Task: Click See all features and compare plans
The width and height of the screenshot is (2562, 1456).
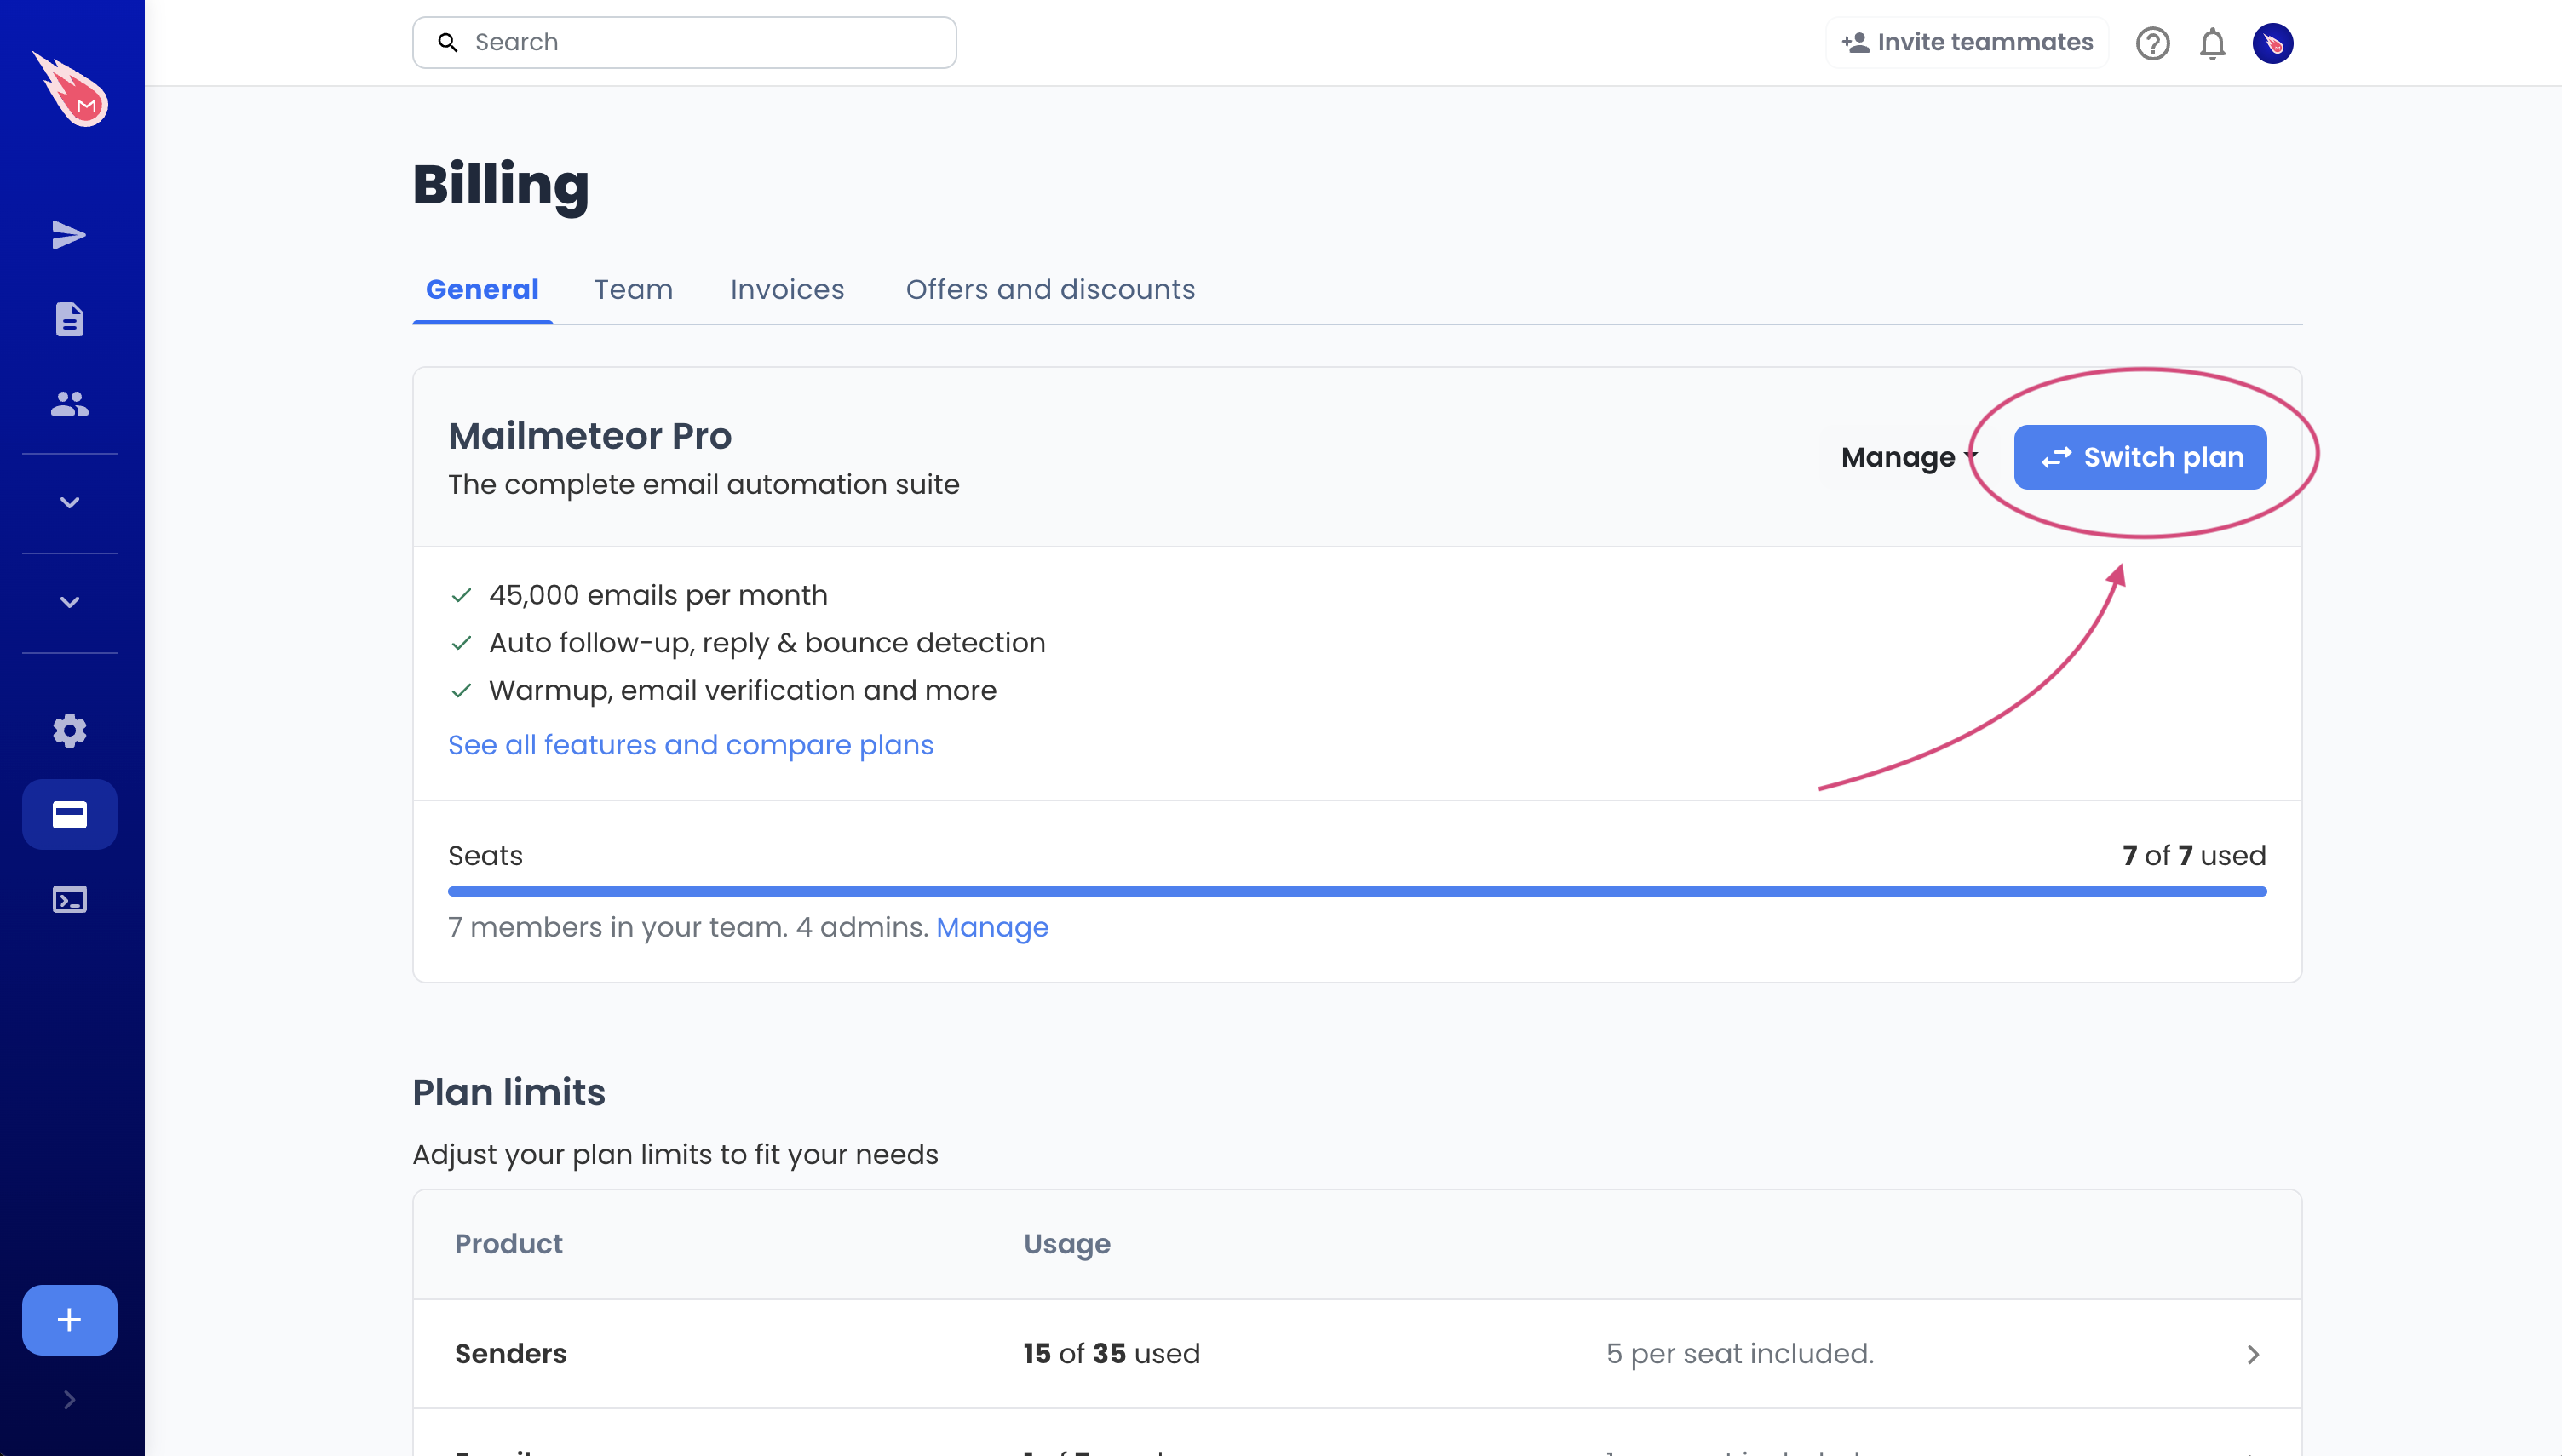Action: [x=691, y=745]
